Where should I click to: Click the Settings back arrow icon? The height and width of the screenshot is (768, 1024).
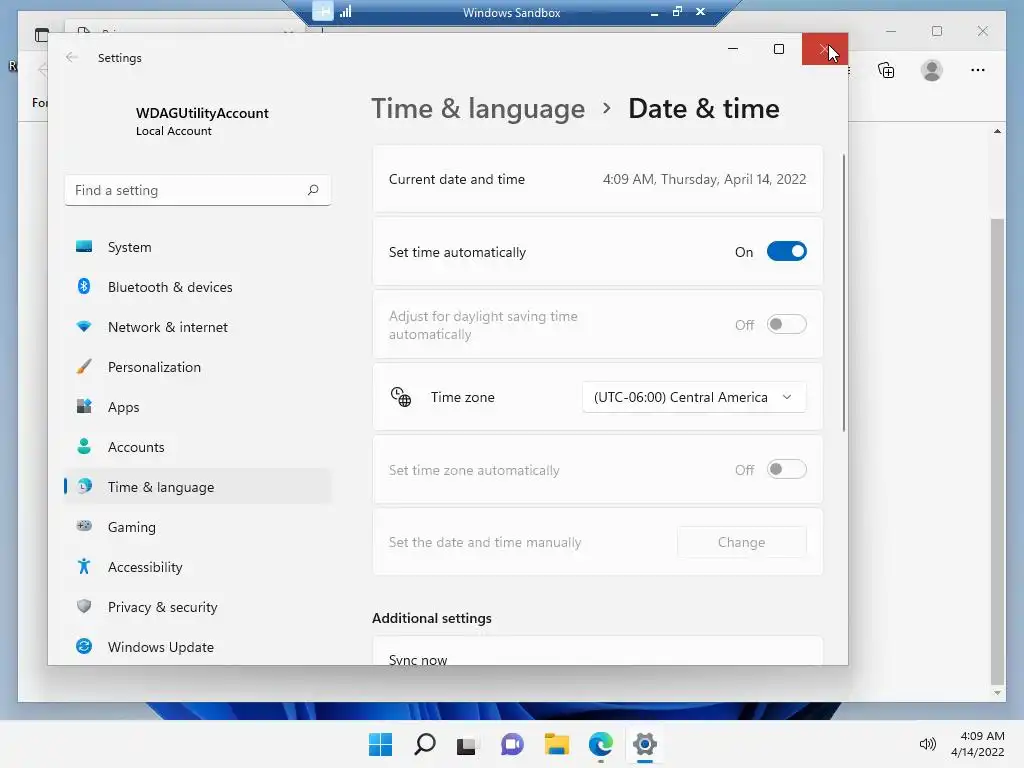[72, 57]
